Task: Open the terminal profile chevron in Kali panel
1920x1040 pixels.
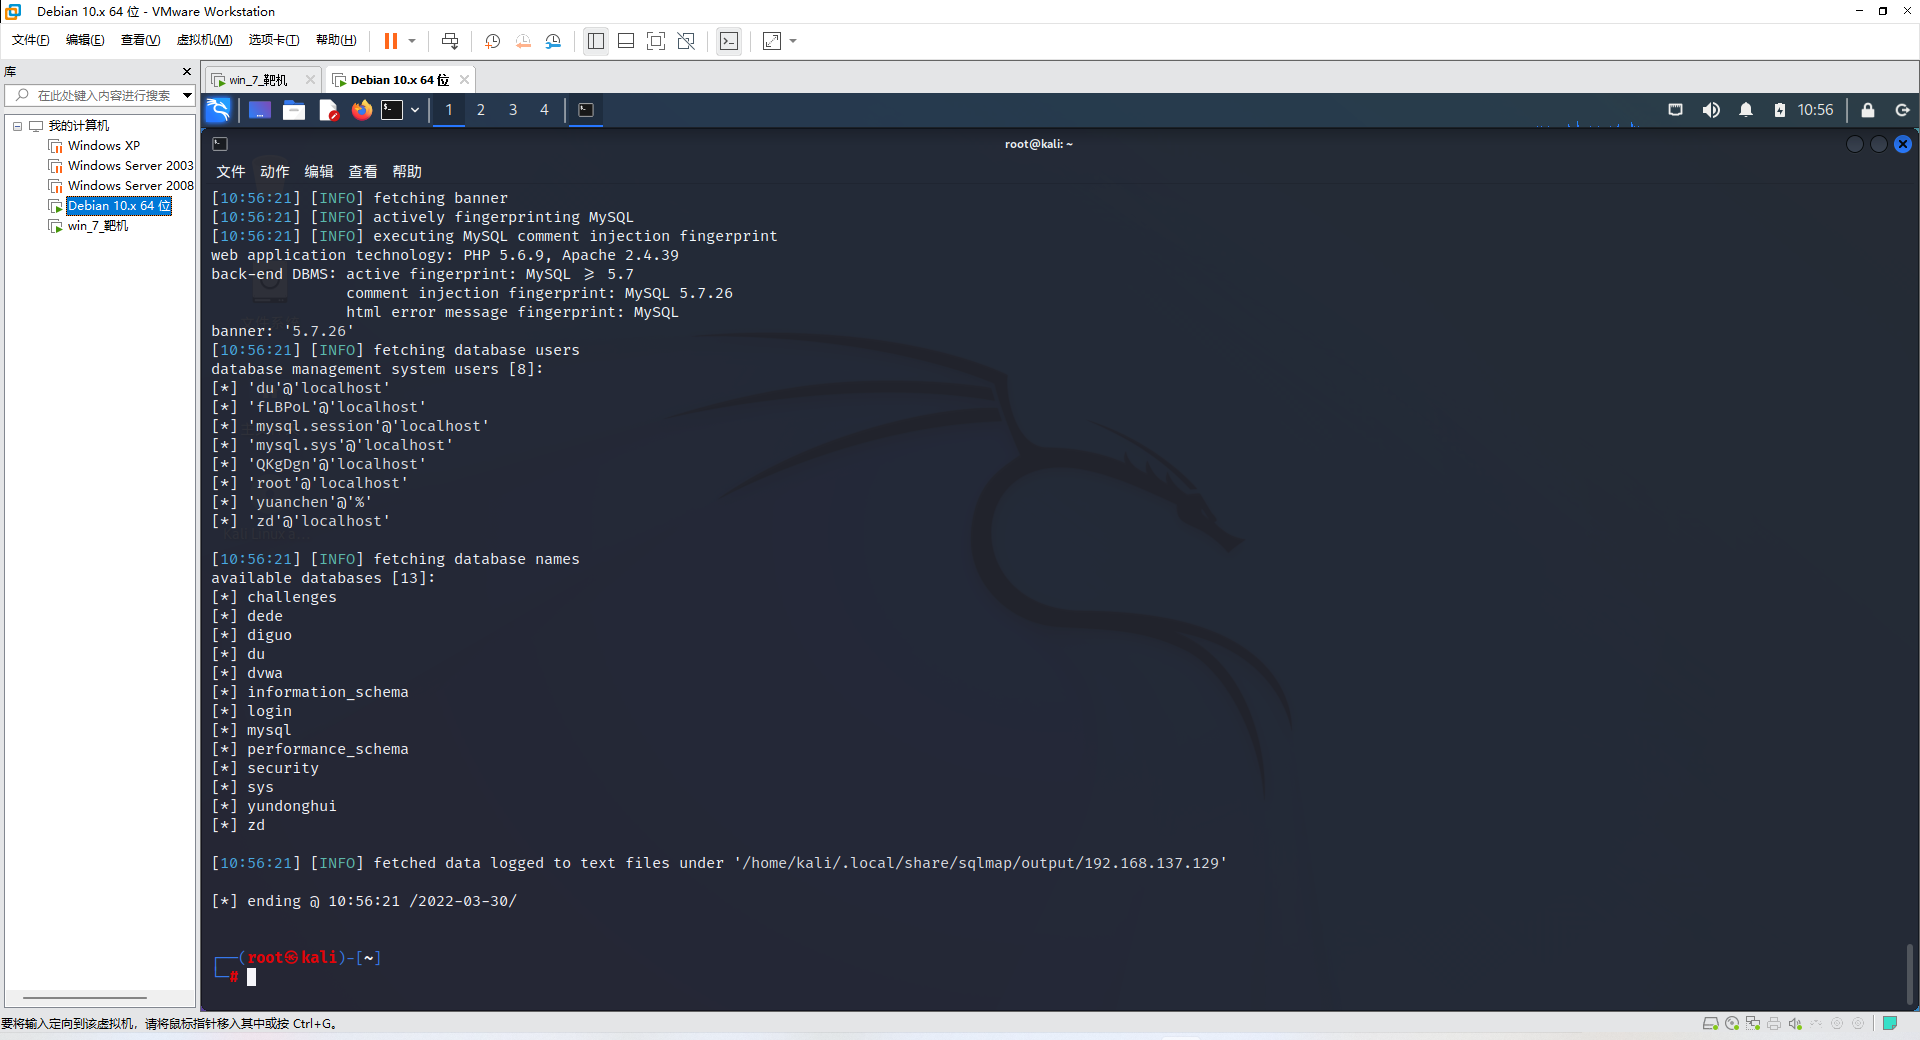Action: coord(414,110)
